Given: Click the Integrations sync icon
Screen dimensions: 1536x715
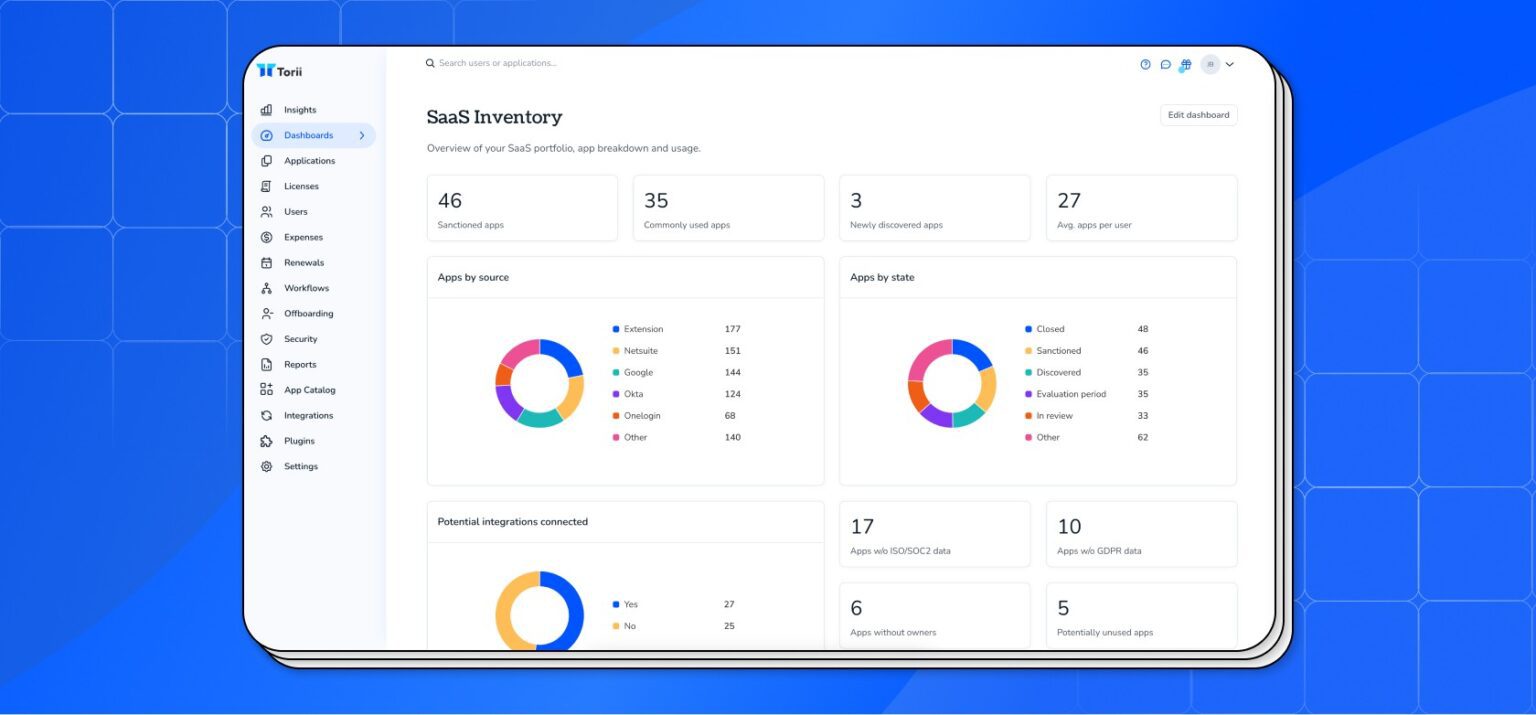Looking at the screenshot, I should (x=265, y=415).
